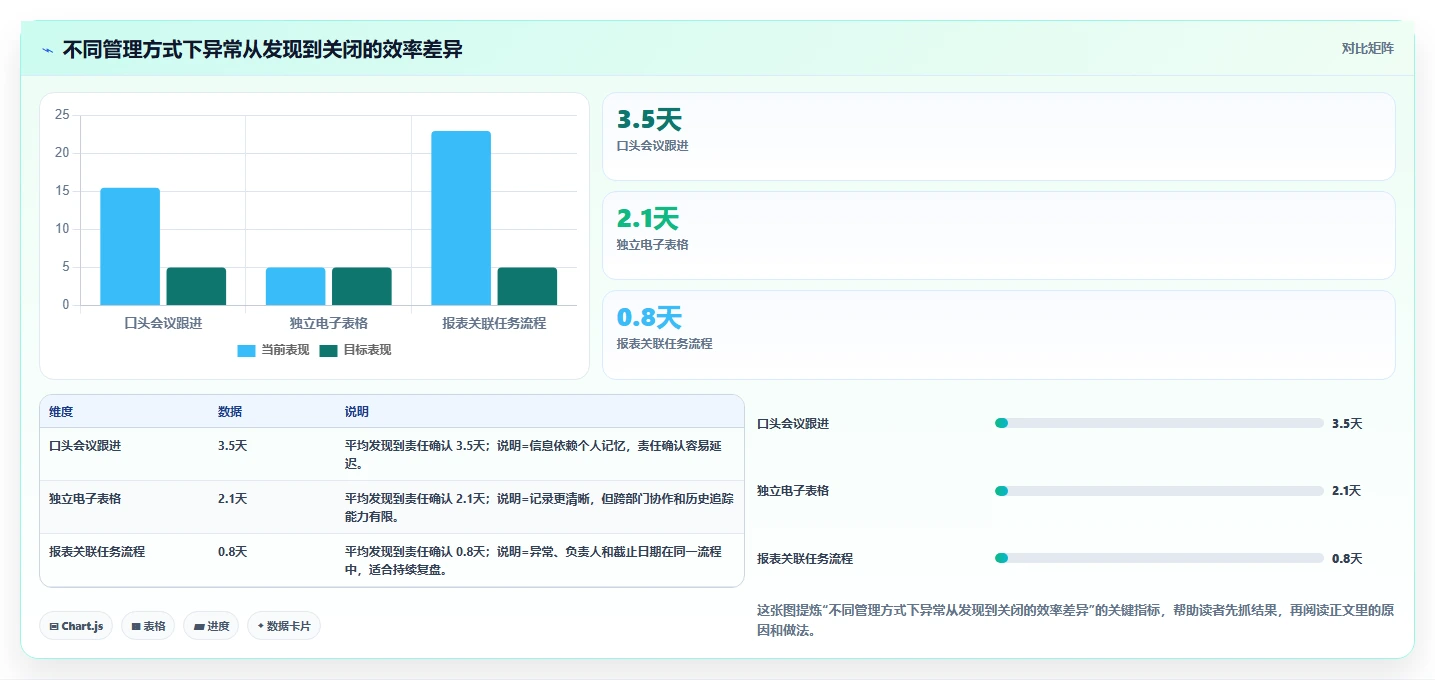Click the 口头会议跟进 x-axis label
1435x680 pixels.
click(x=163, y=323)
